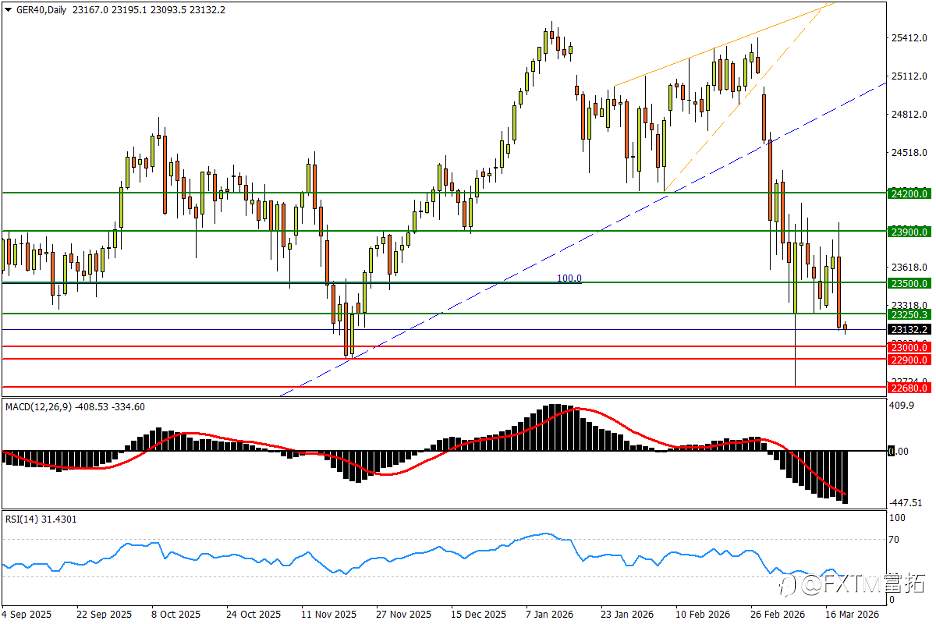Click the MACD scale value 409.9
This screenshot has height=624, width=936.
pyautogui.click(x=901, y=405)
